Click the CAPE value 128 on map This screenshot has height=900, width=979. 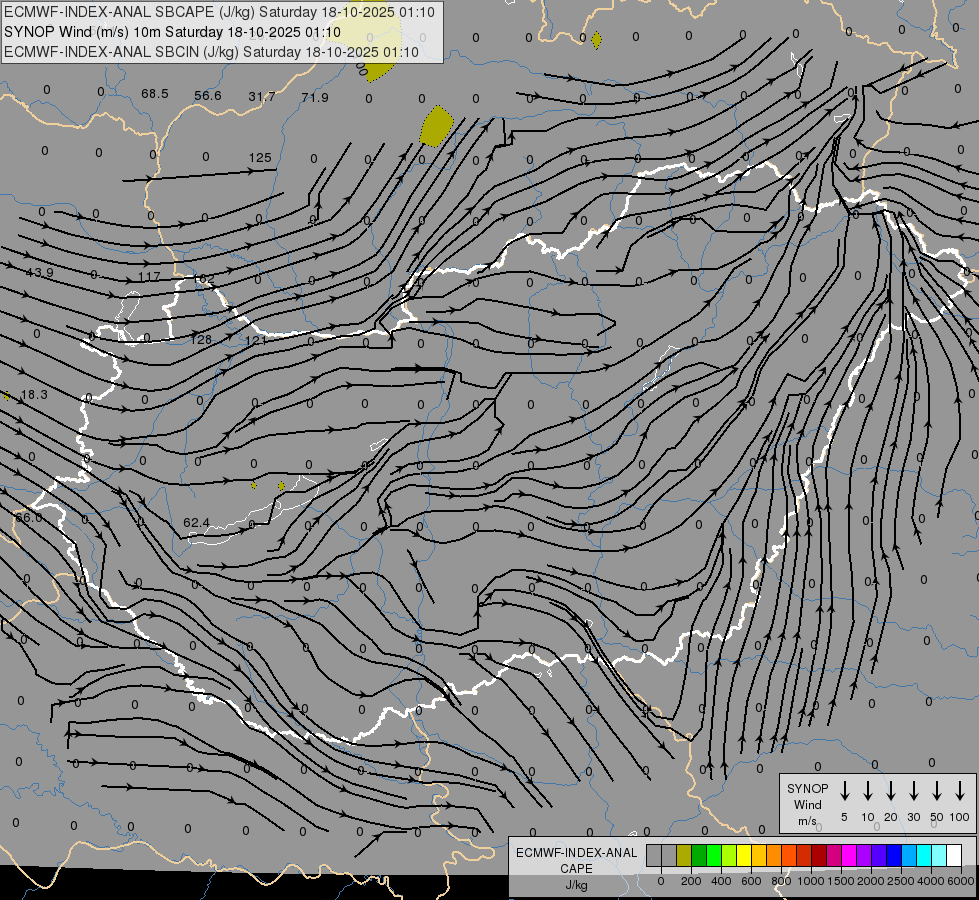tap(201, 339)
